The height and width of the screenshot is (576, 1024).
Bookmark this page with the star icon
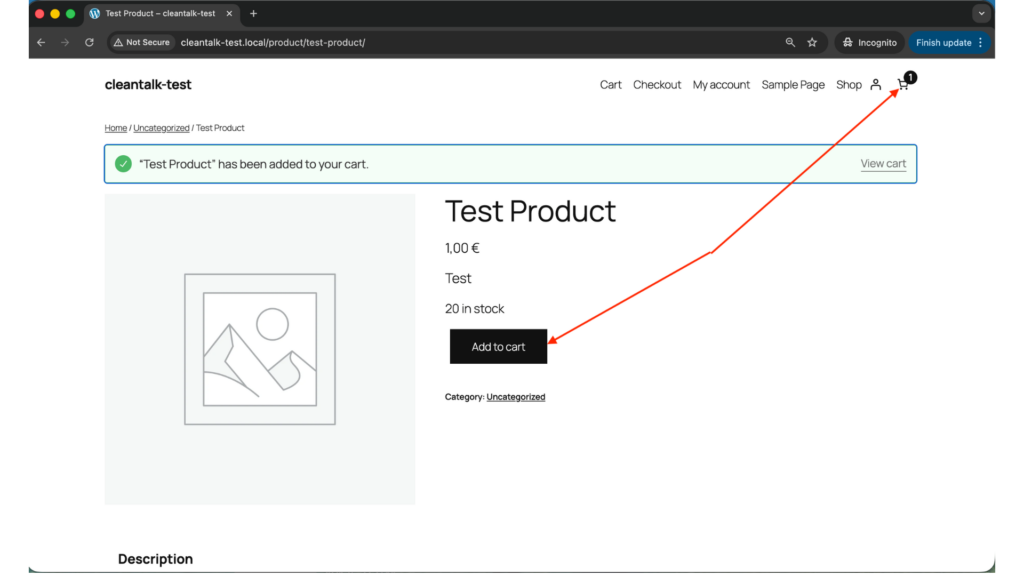(812, 42)
